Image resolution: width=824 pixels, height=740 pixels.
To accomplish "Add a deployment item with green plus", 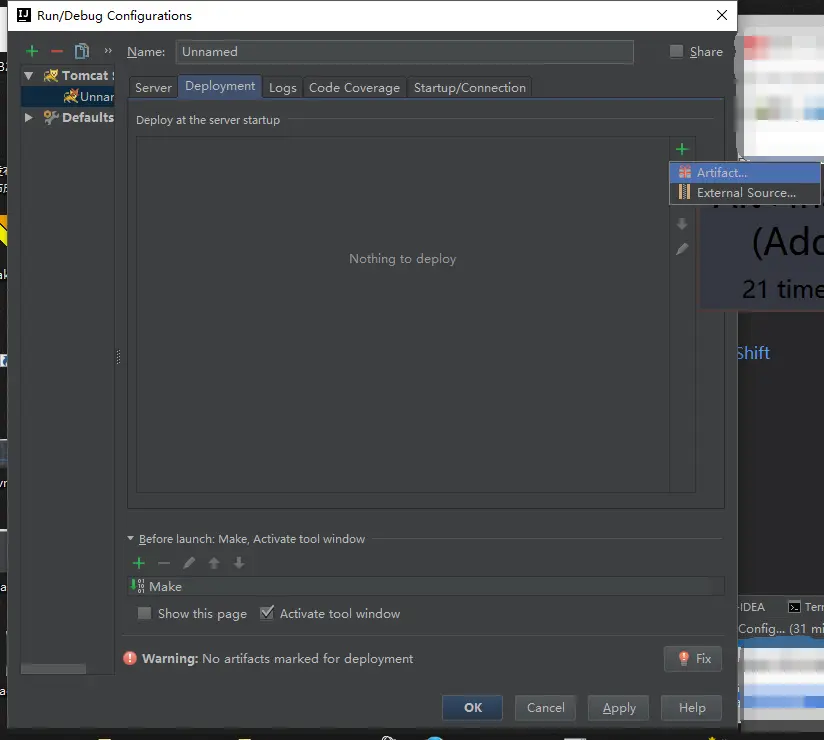I will pyautogui.click(x=682, y=149).
